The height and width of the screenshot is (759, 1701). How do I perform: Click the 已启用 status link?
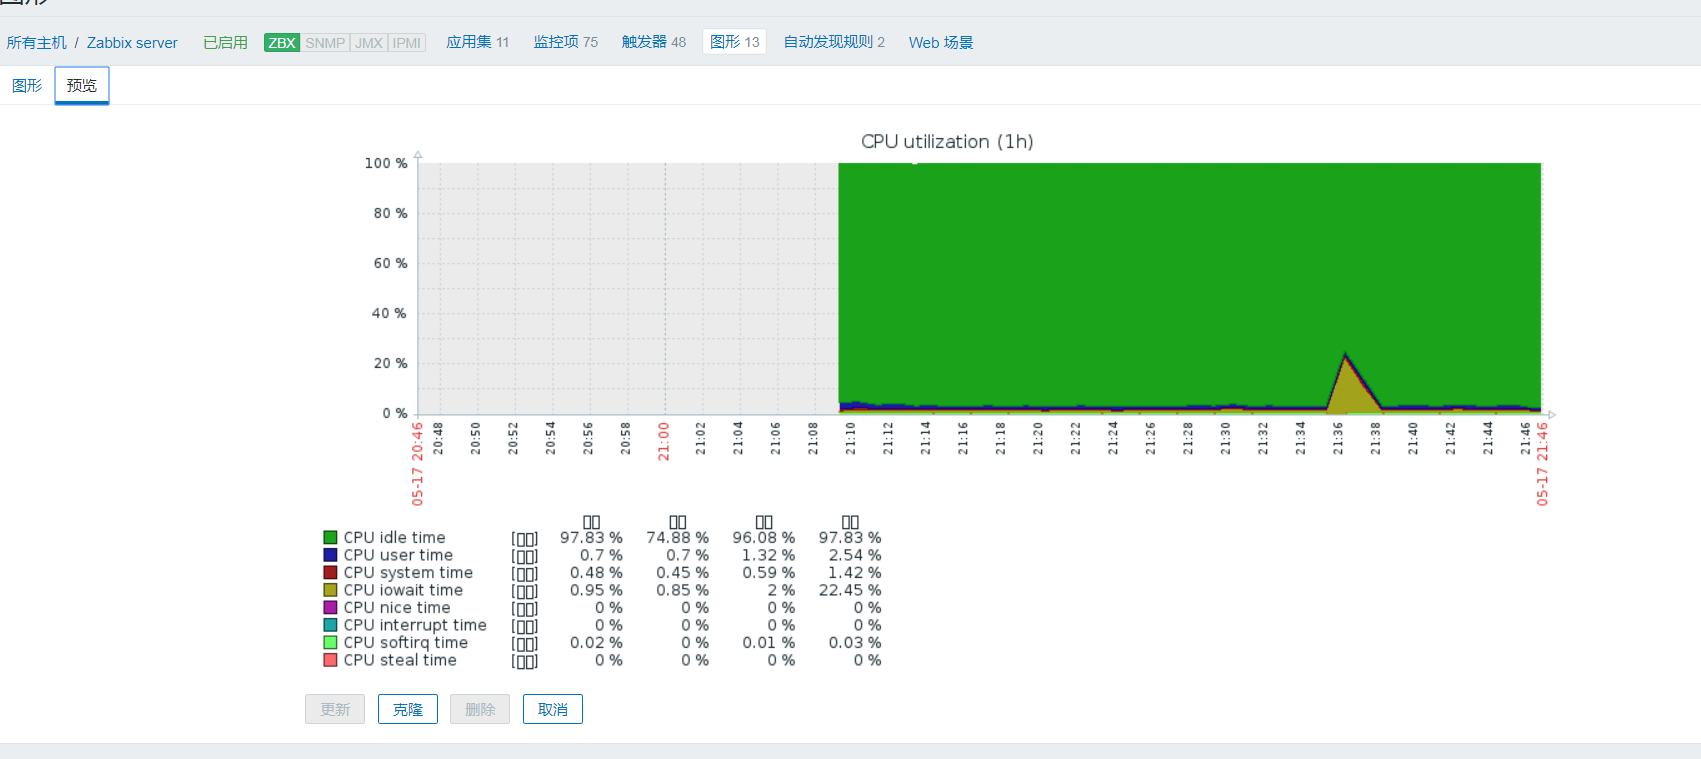pos(225,43)
